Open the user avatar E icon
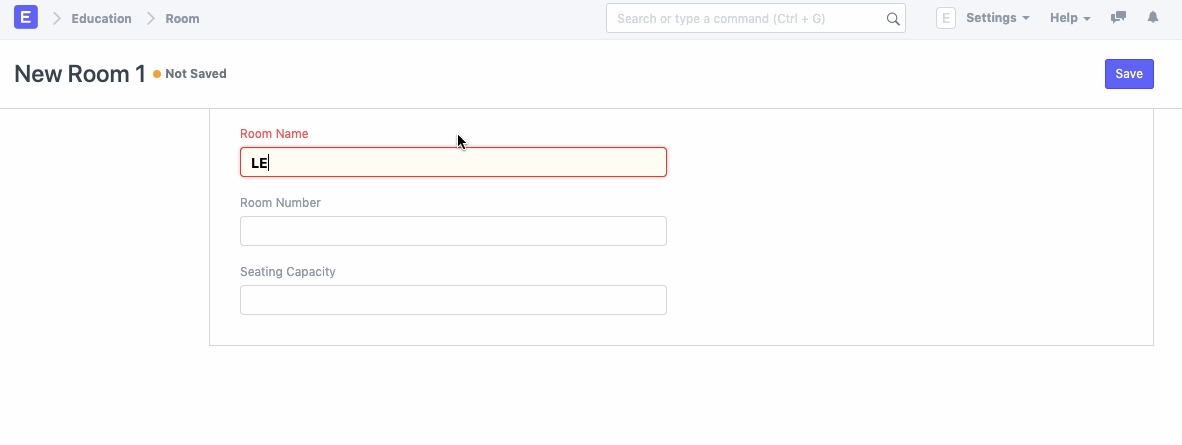The image size is (1182, 445). (946, 18)
